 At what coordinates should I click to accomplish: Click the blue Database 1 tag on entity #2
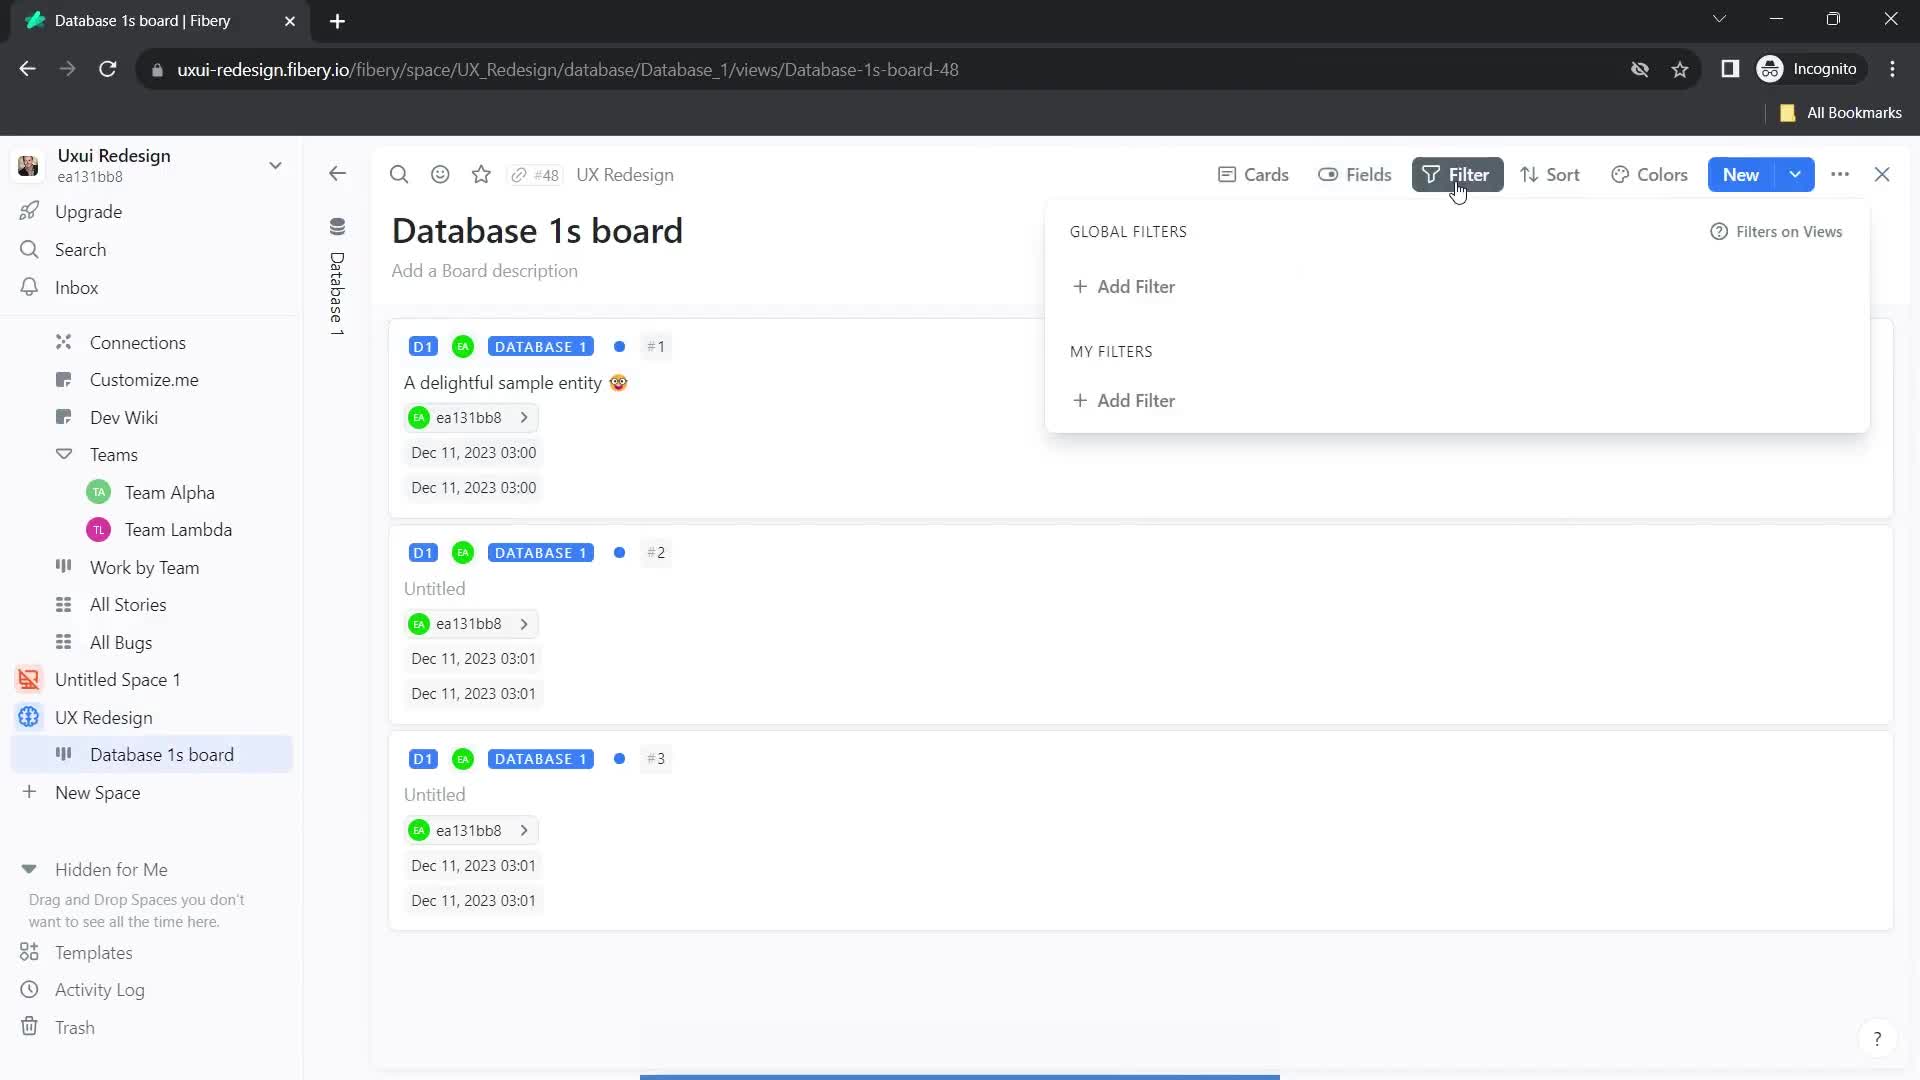[x=541, y=551]
